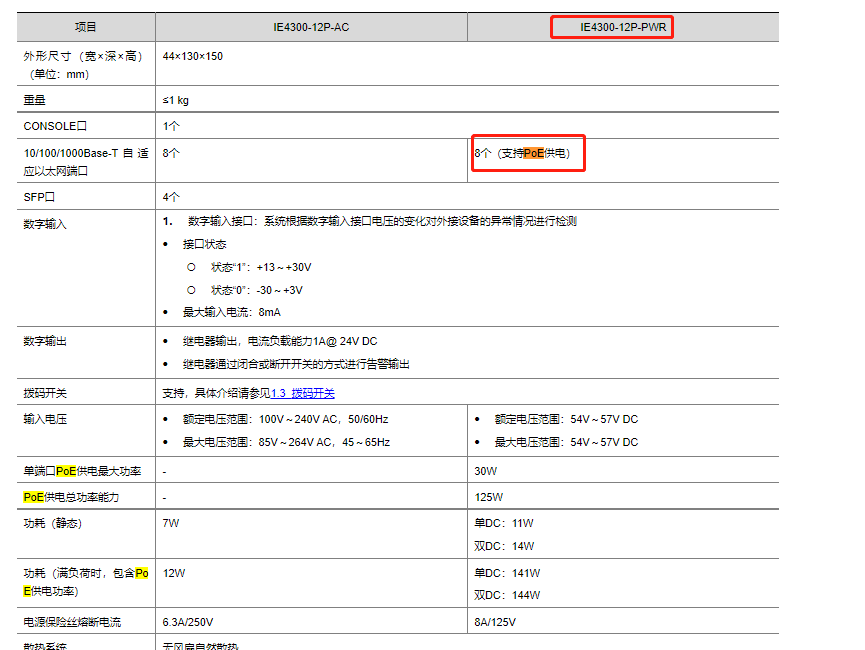
Task: Click the 最大输入电流：8mA line
Action: click(232, 312)
